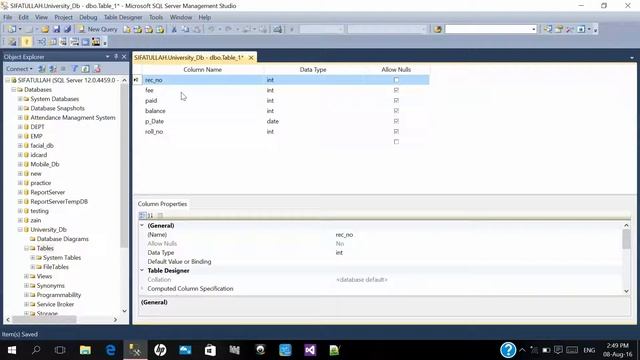The width and height of the screenshot is (640, 360).
Task: Expand the Programmability folder
Action: pos(26,295)
